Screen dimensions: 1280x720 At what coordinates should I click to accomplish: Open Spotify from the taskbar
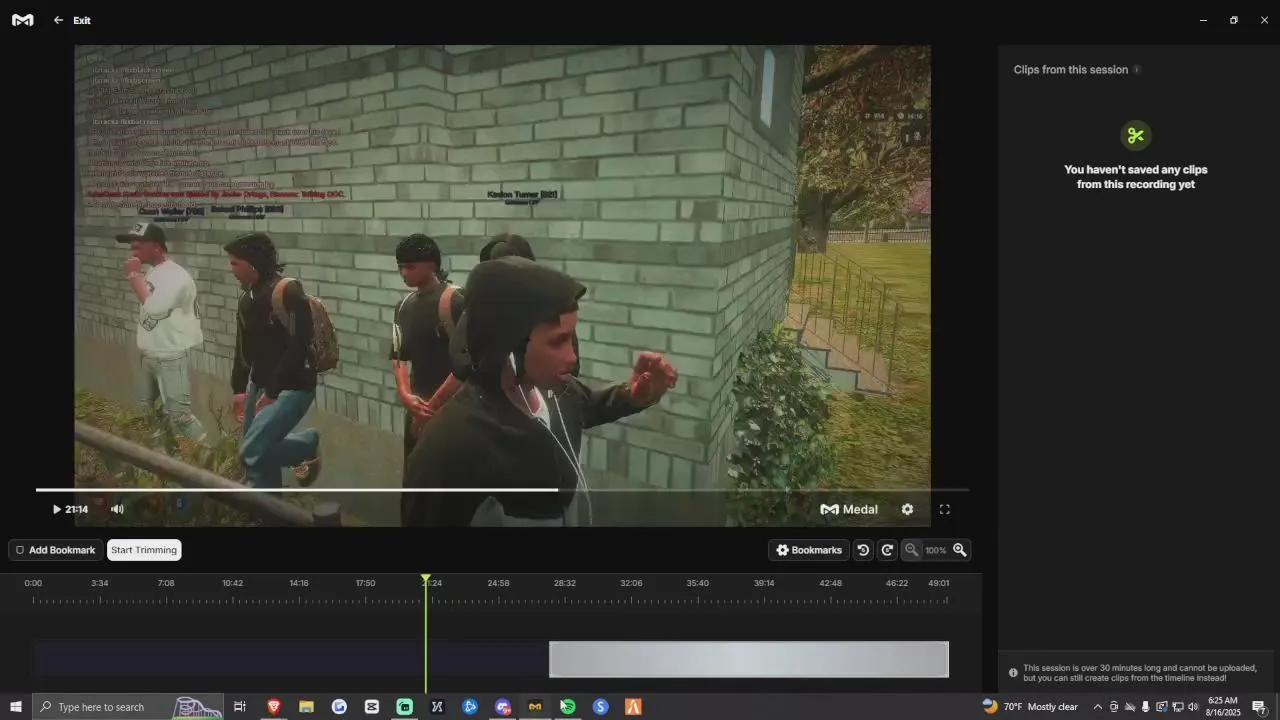[567, 707]
